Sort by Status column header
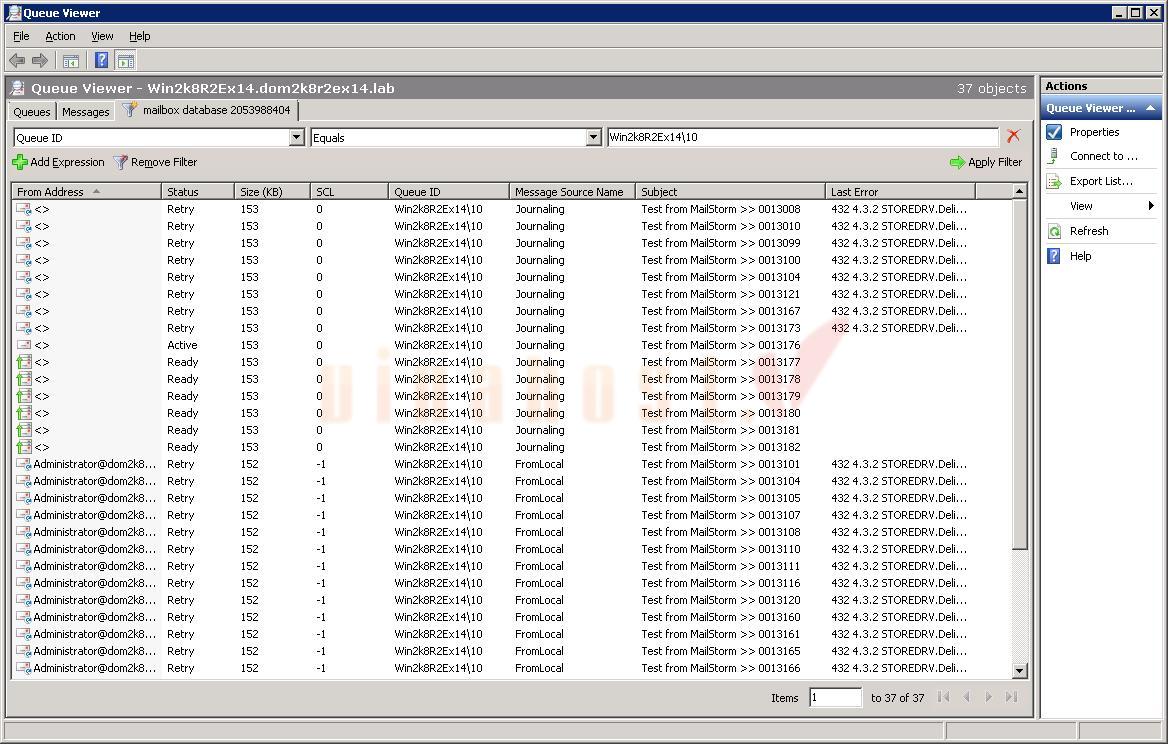 click(198, 191)
